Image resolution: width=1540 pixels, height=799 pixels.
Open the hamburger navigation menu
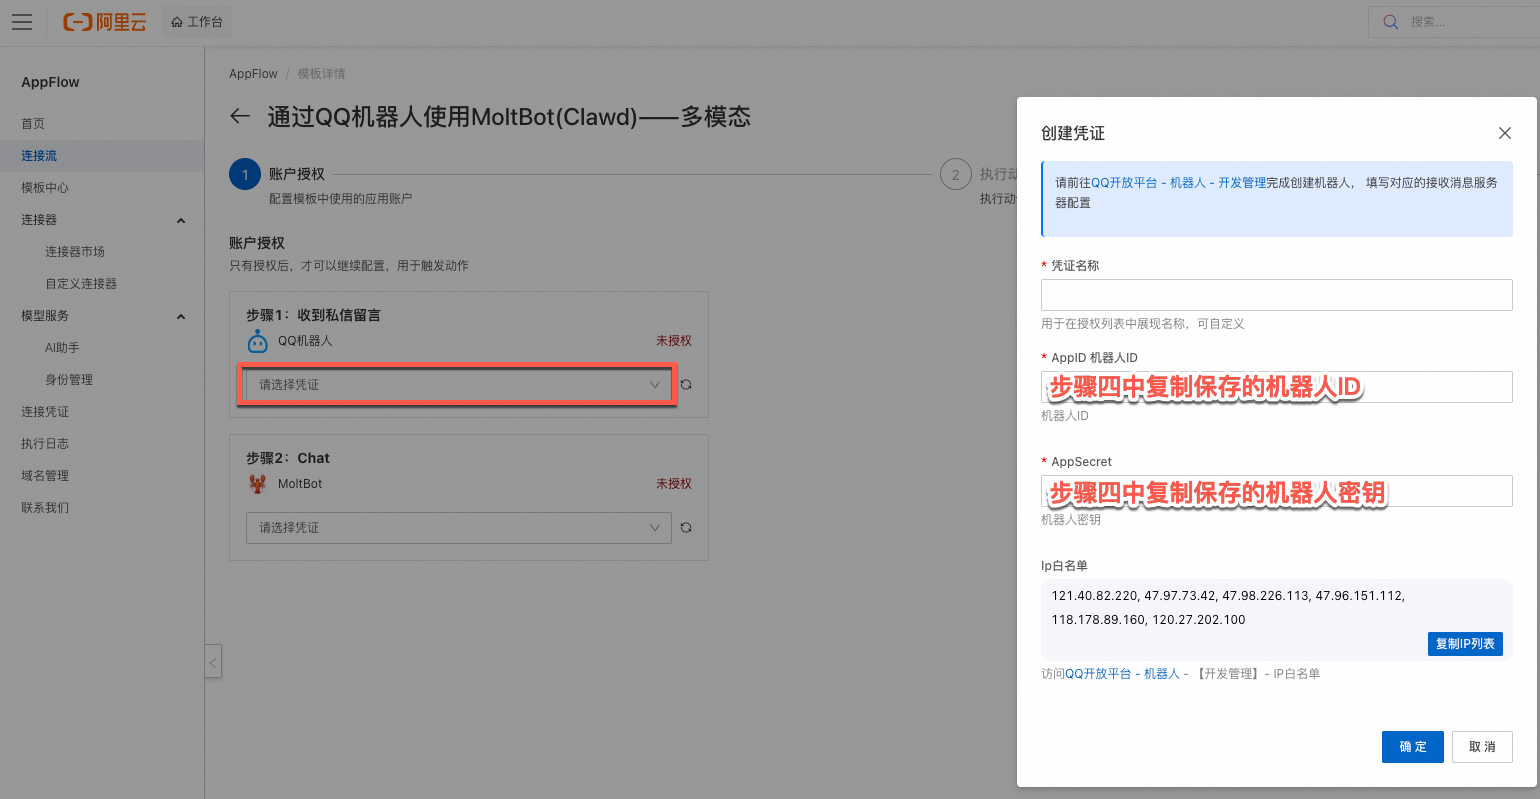(22, 22)
